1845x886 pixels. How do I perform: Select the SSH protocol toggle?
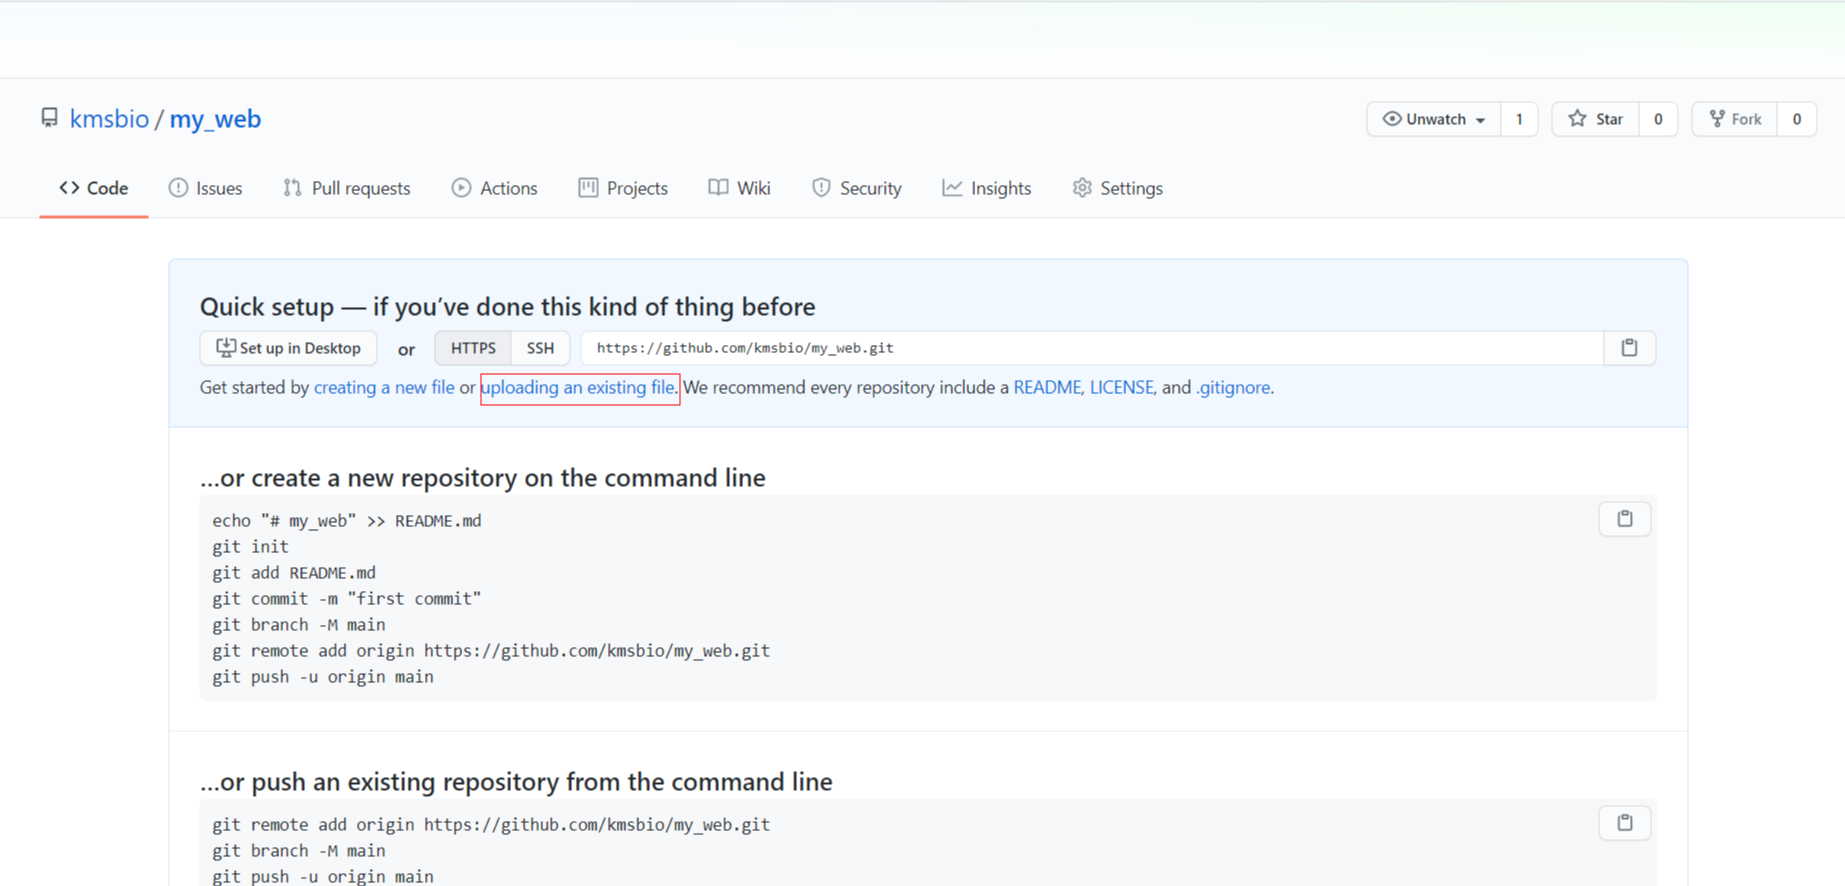click(x=540, y=348)
